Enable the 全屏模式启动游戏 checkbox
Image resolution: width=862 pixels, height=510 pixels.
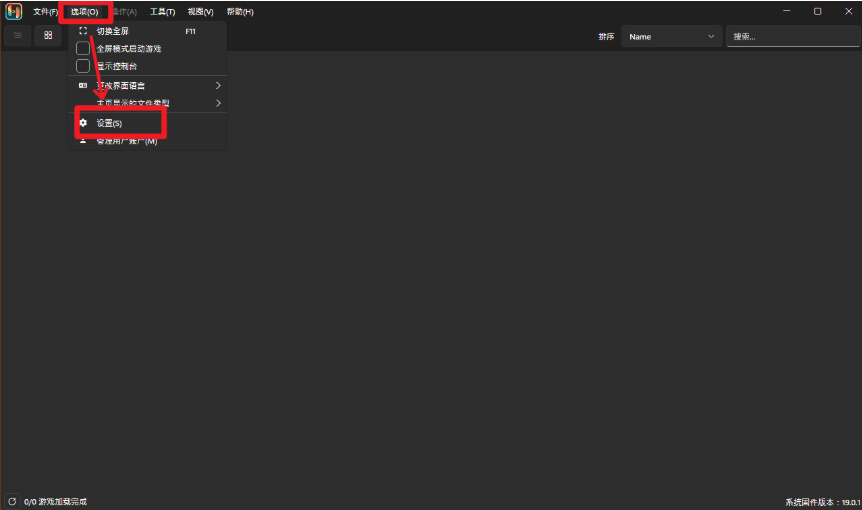[x=83, y=48]
